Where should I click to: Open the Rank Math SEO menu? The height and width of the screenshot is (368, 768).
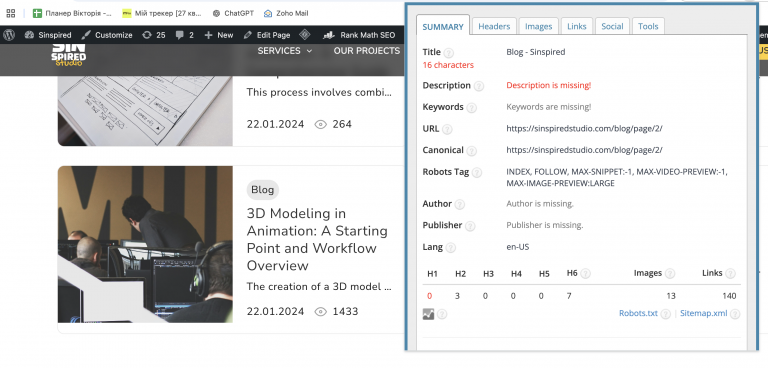(x=359, y=35)
